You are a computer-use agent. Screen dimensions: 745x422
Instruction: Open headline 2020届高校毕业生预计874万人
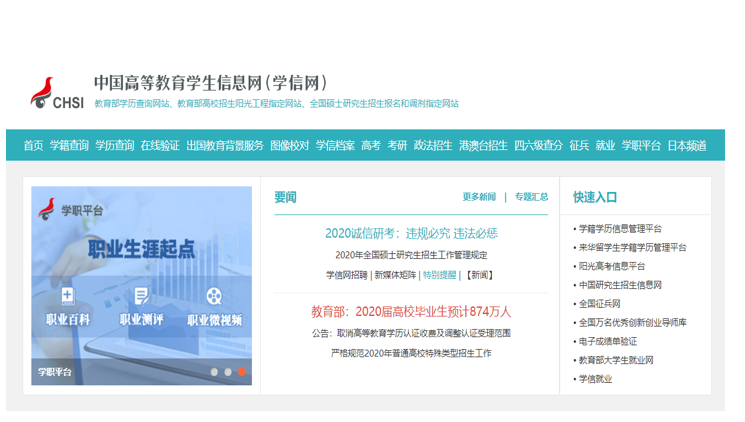point(411,312)
